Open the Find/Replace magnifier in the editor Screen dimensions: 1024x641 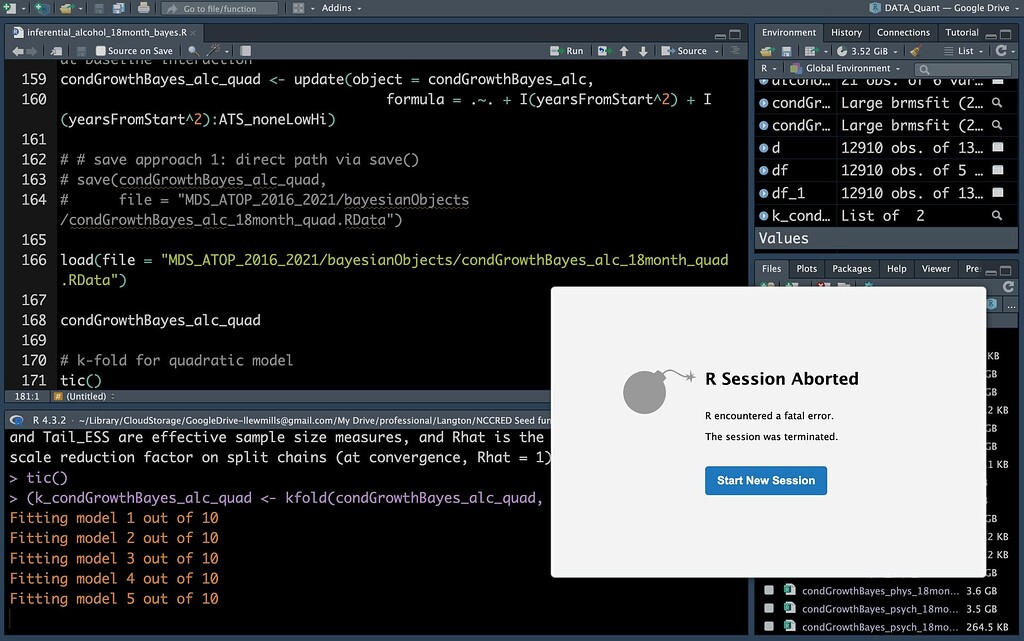click(x=194, y=50)
